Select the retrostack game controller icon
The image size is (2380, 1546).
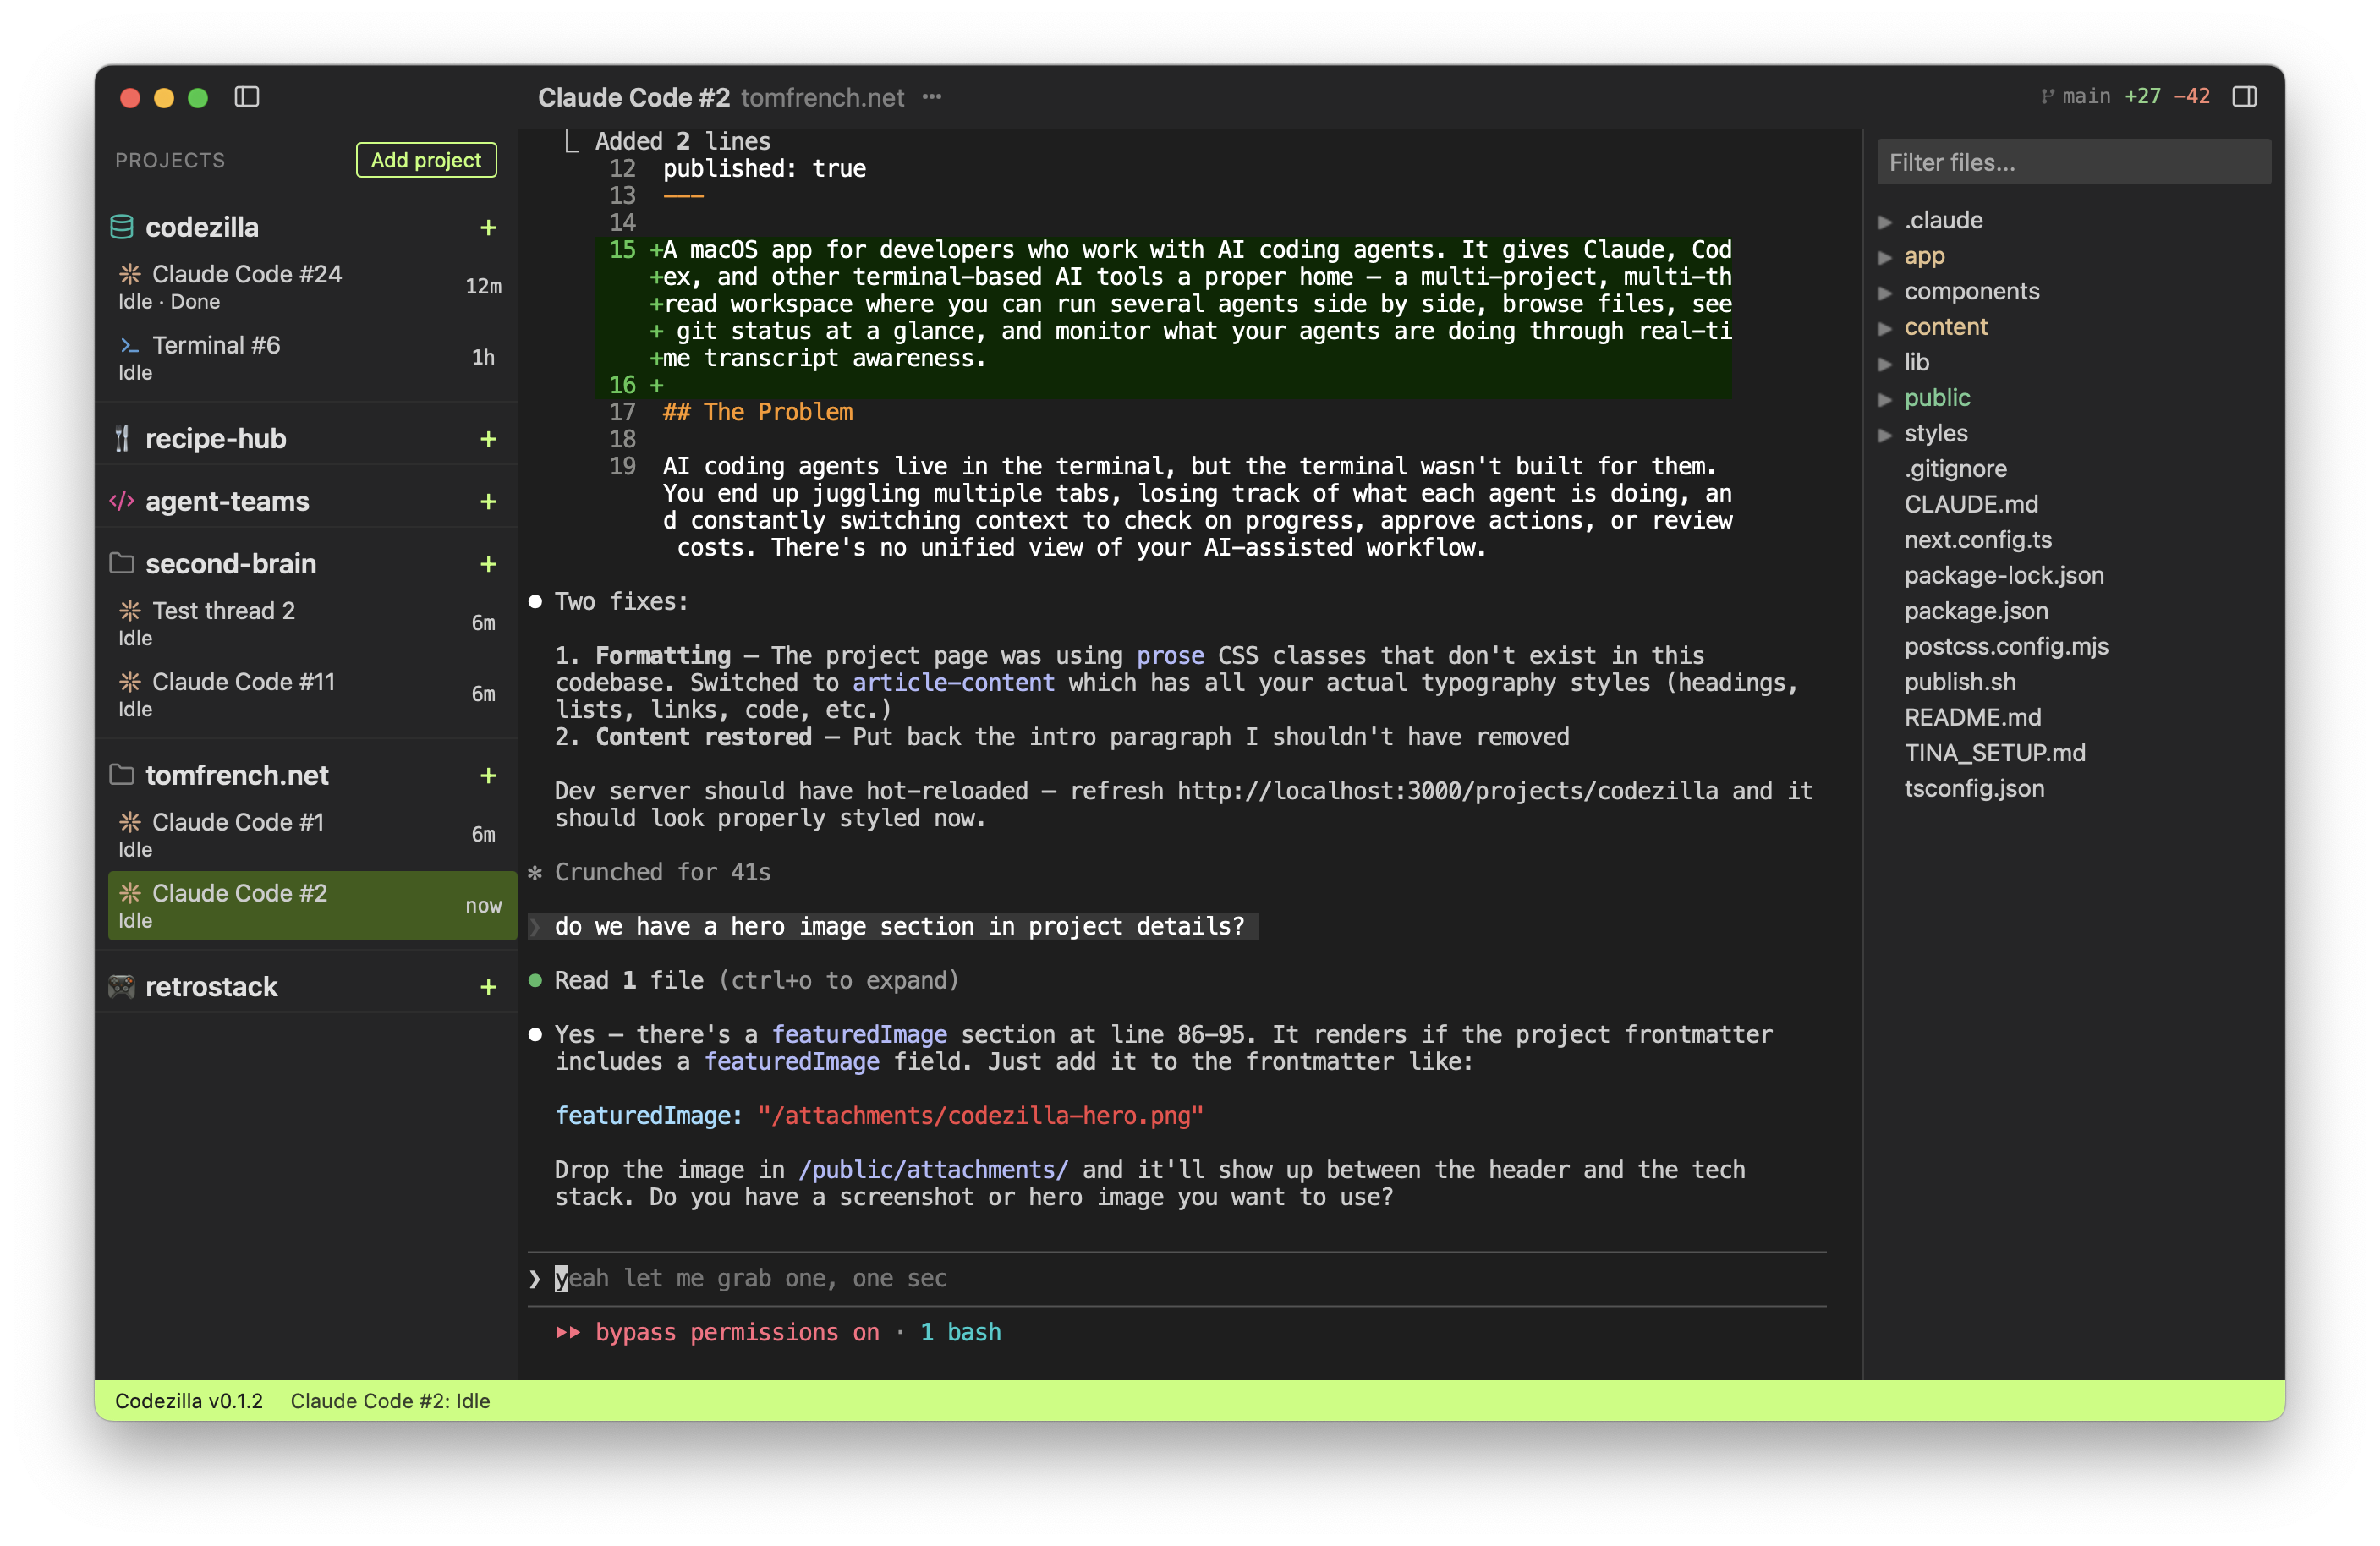point(122,987)
